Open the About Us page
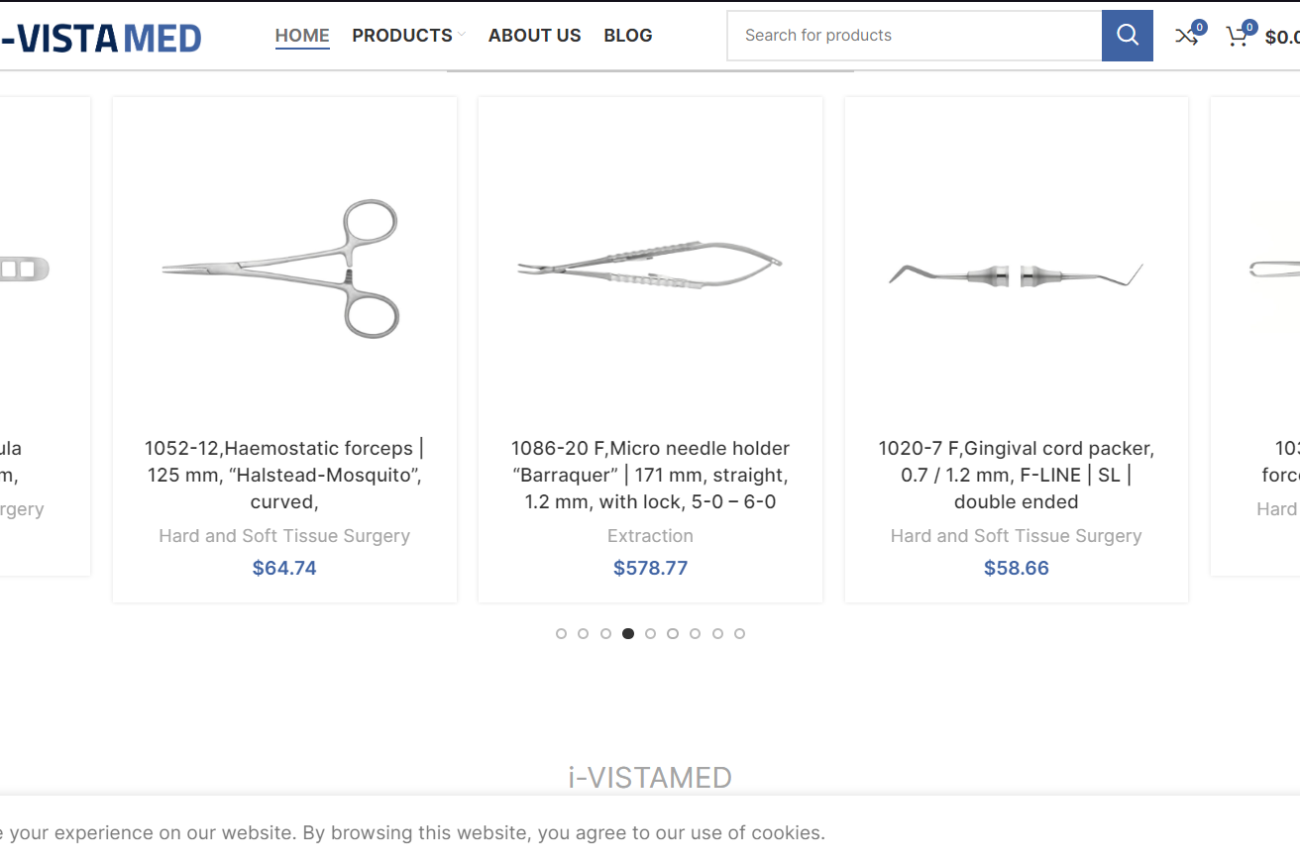The height and width of the screenshot is (867, 1300). tap(534, 36)
